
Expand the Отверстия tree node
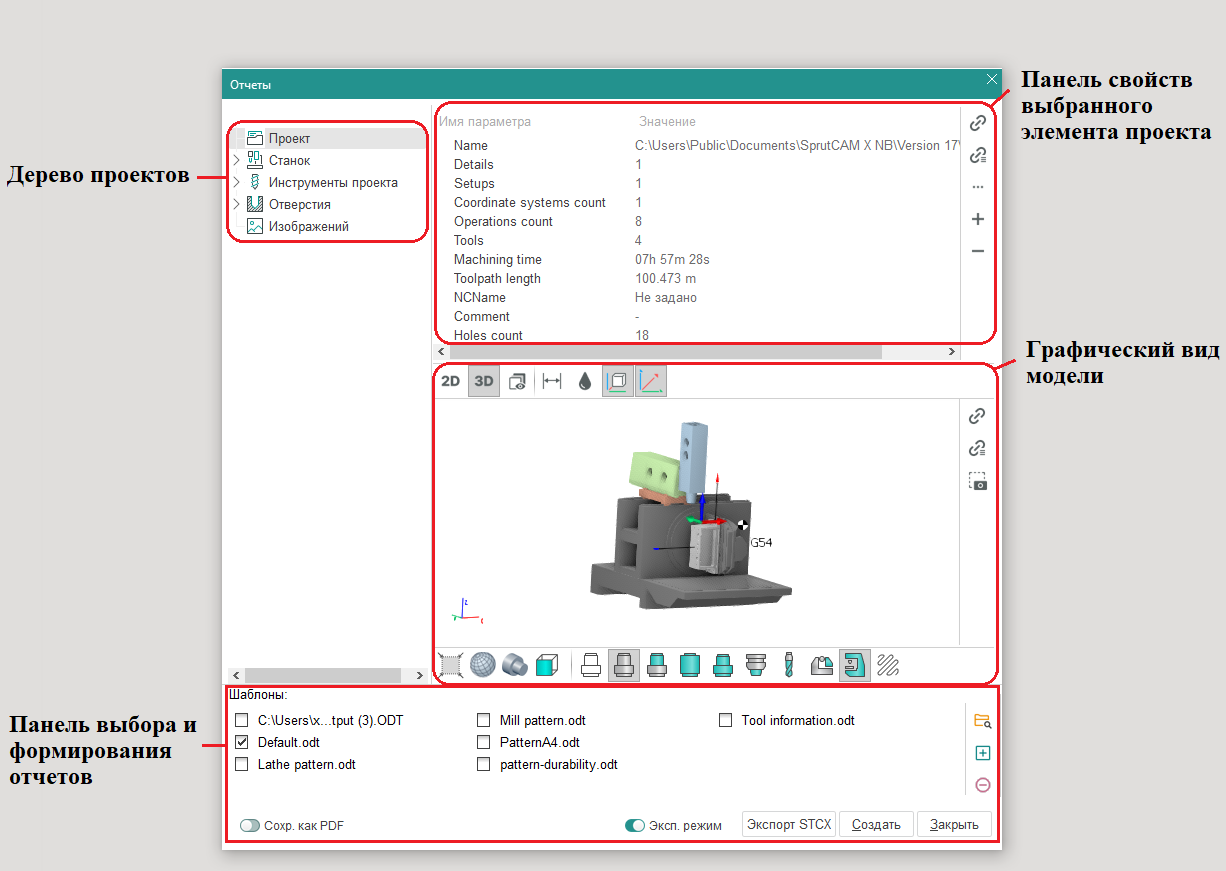pyautogui.click(x=237, y=204)
